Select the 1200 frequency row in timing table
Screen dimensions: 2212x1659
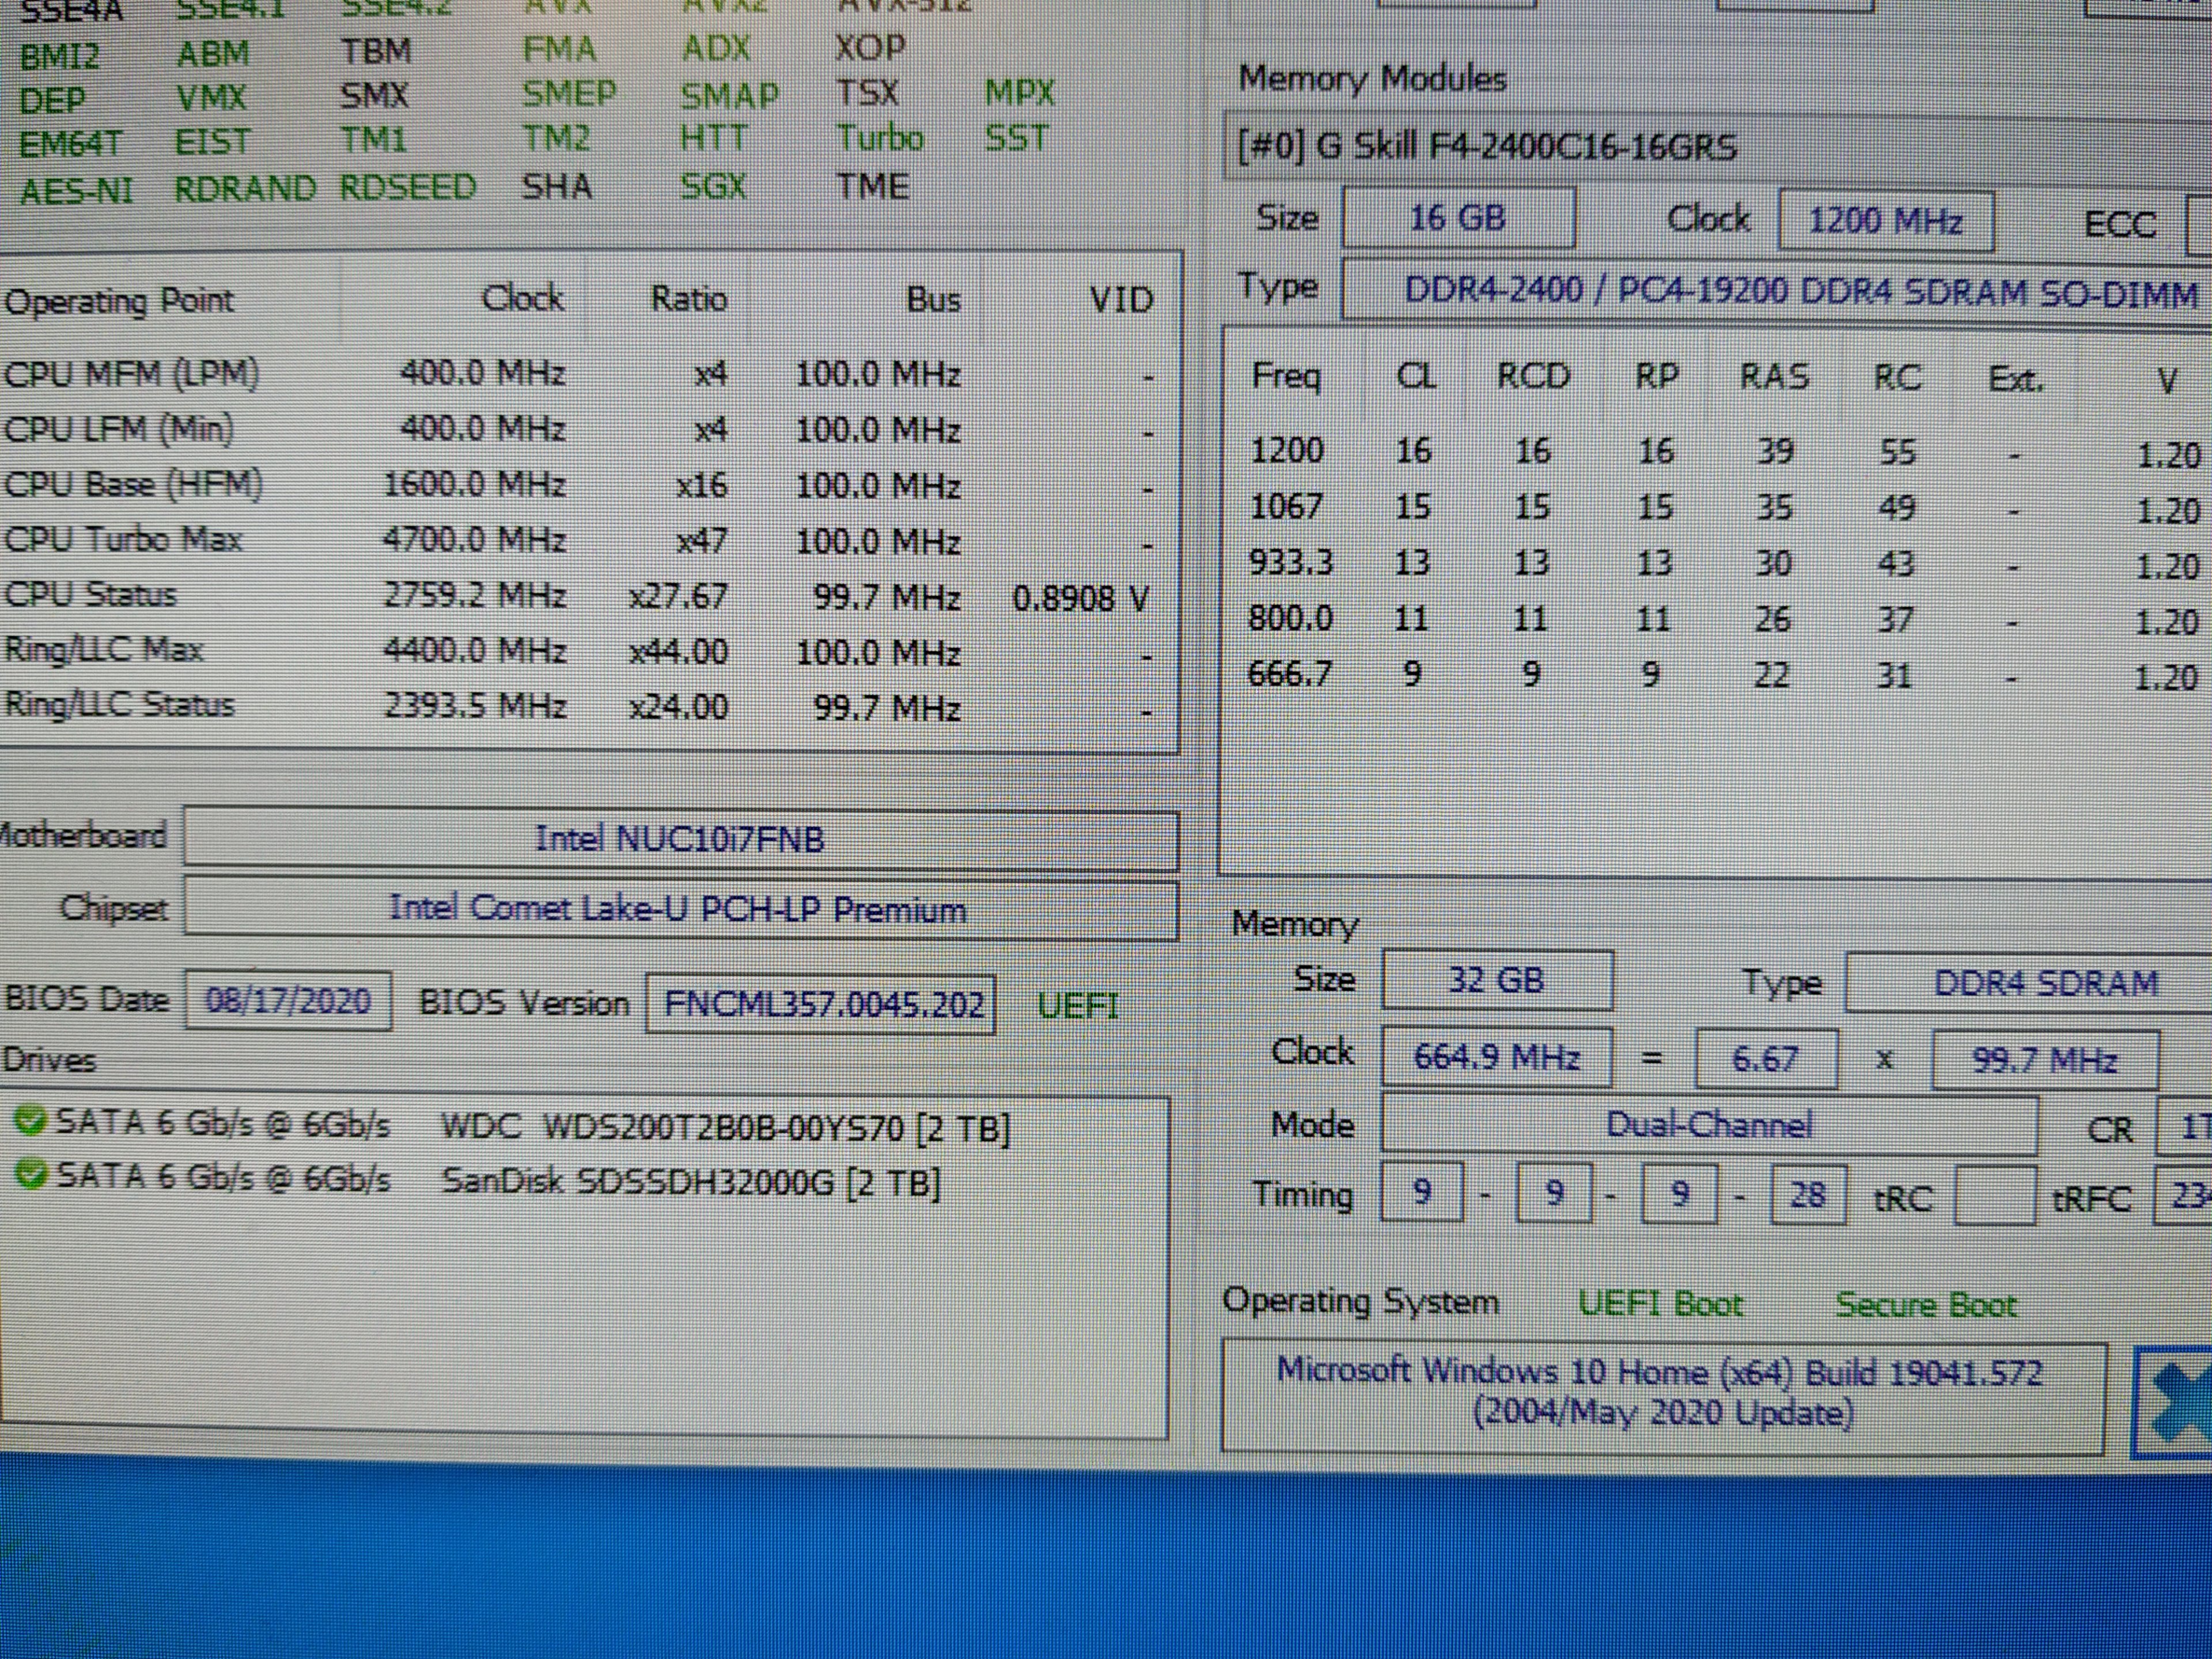click(1700, 452)
